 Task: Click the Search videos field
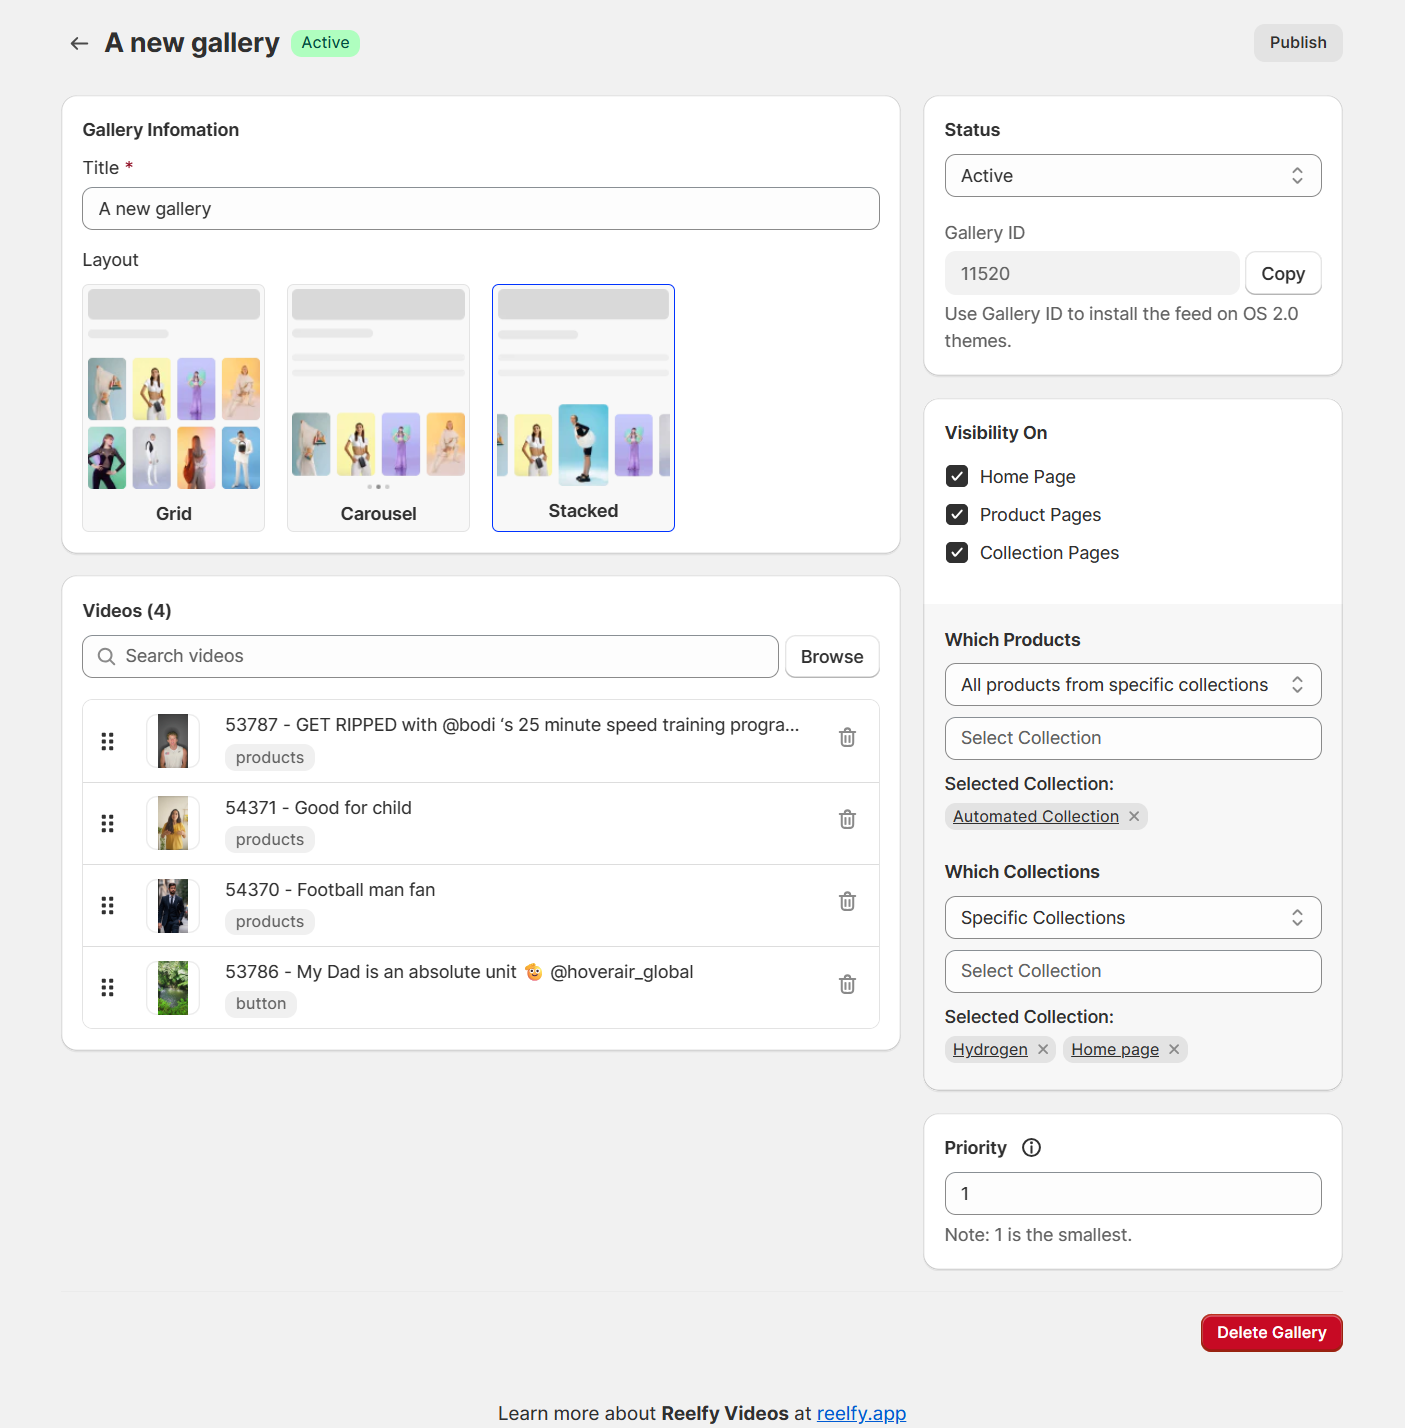point(430,656)
